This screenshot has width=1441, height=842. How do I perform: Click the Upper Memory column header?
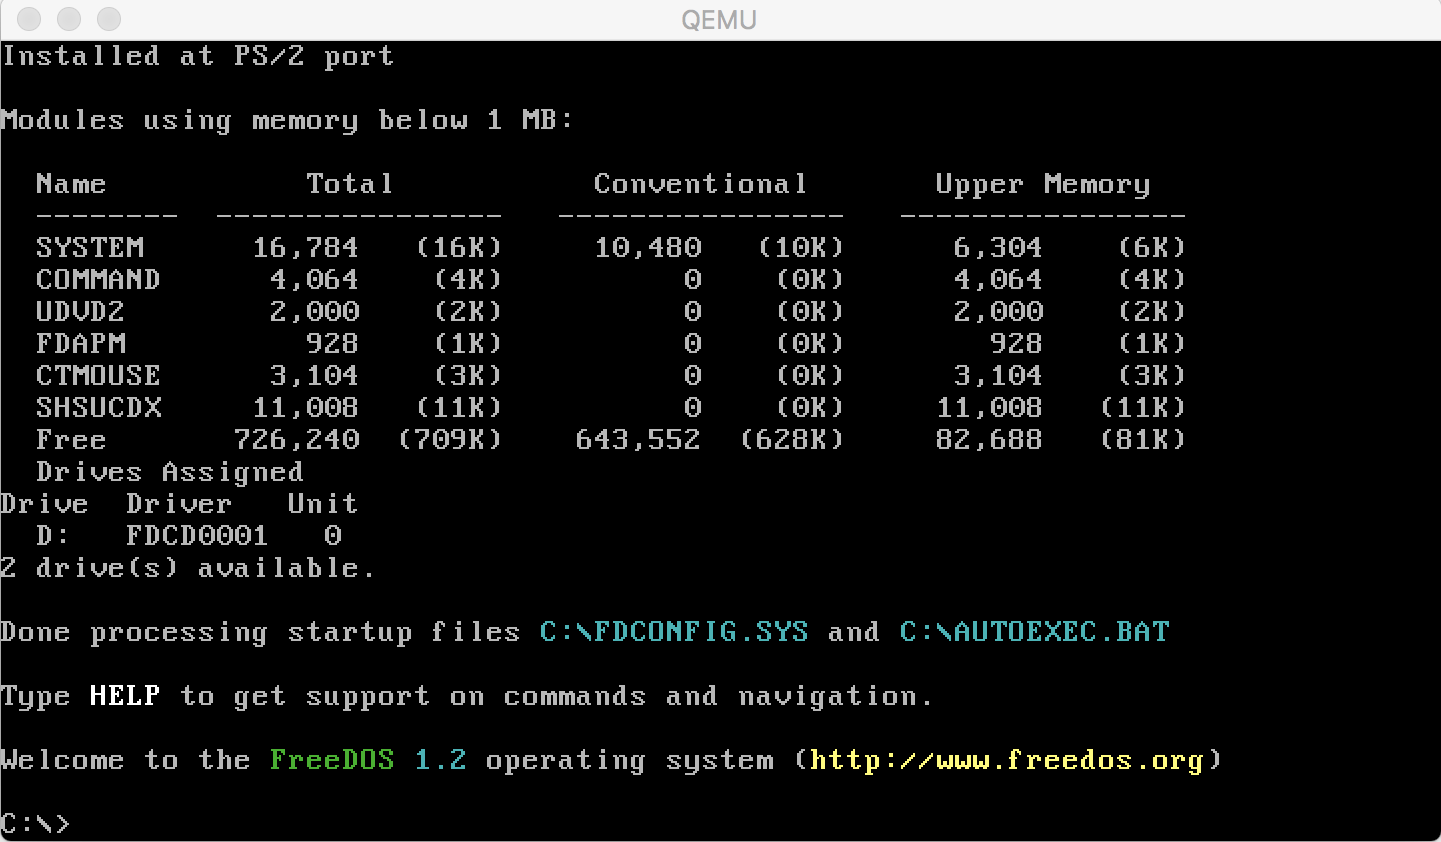pyautogui.click(x=1042, y=184)
